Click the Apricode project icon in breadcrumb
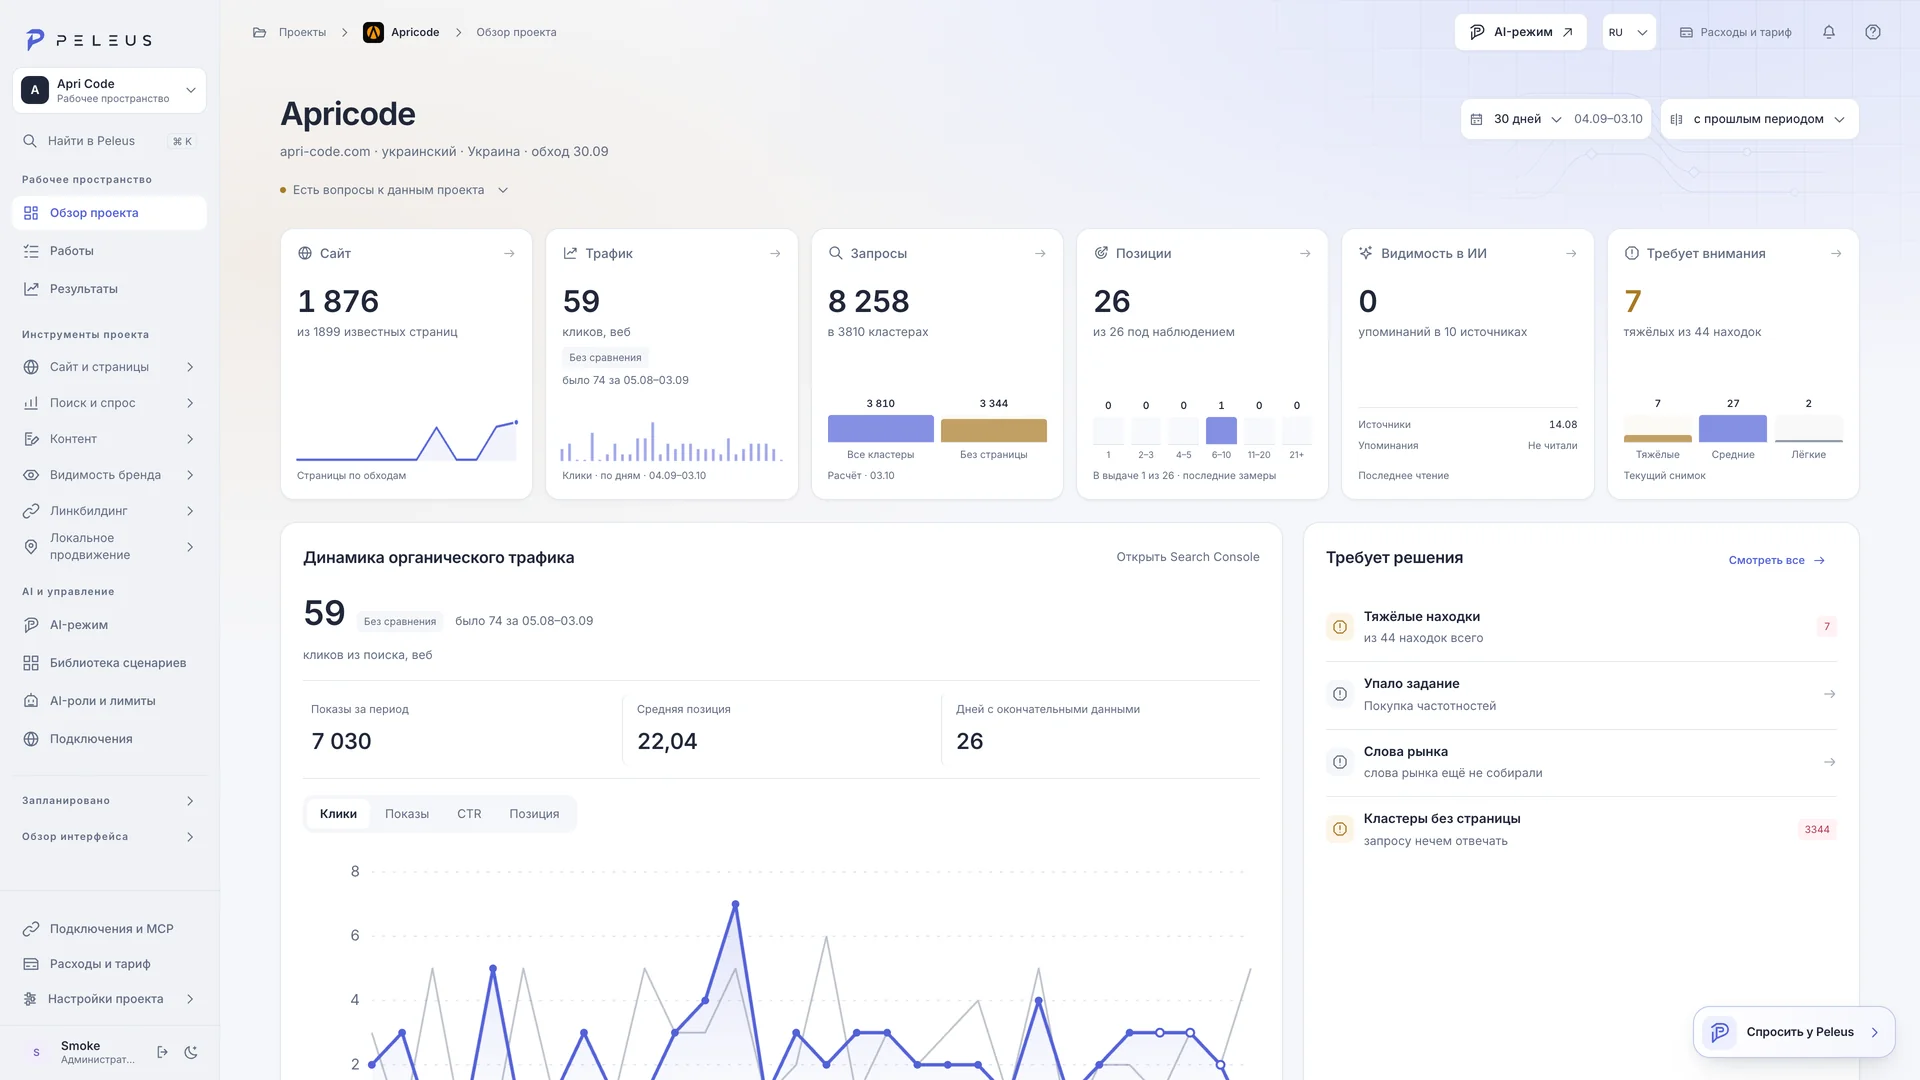Image resolution: width=1920 pixels, height=1080 pixels. [x=373, y=32]
